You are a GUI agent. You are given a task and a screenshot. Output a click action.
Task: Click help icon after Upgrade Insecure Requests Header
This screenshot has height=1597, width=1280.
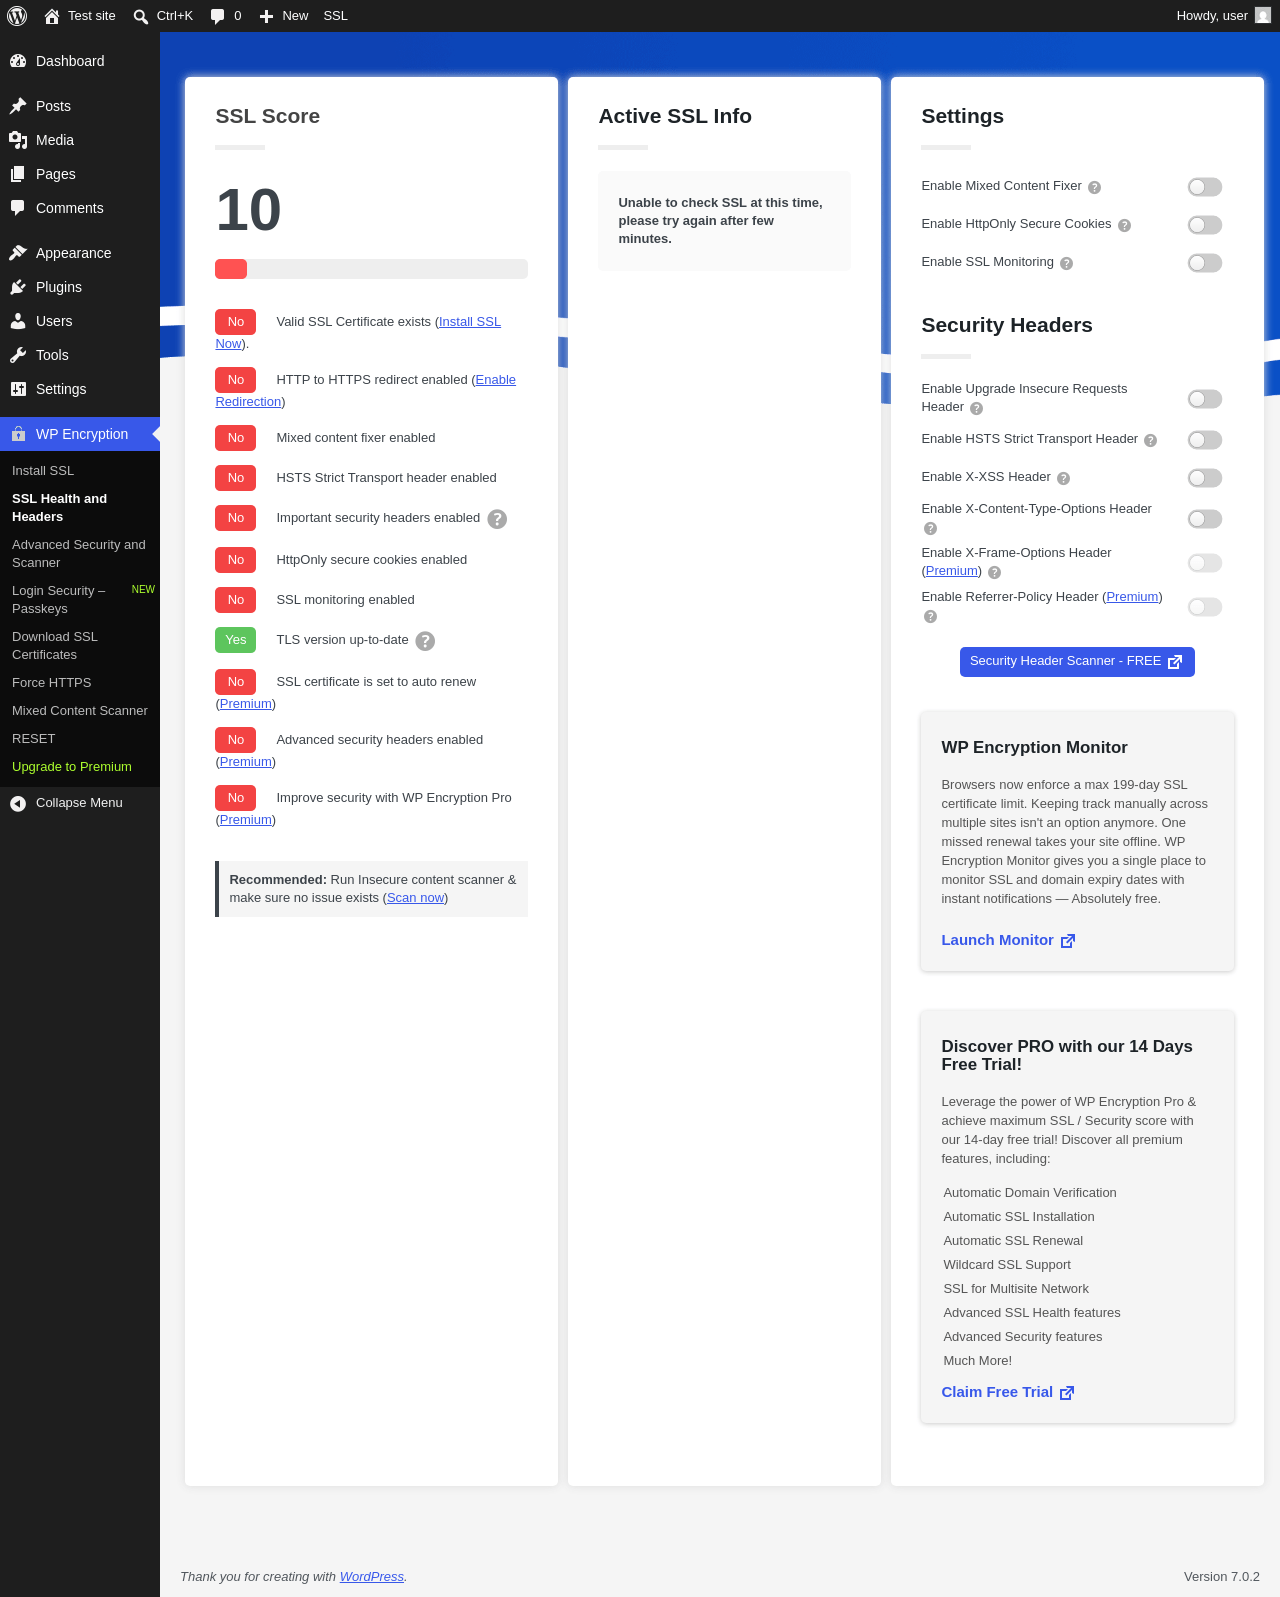[976, 408]
